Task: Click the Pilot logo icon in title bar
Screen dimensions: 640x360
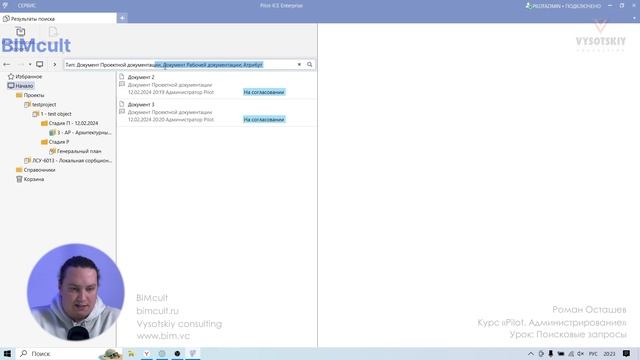Action: (5, 5)
